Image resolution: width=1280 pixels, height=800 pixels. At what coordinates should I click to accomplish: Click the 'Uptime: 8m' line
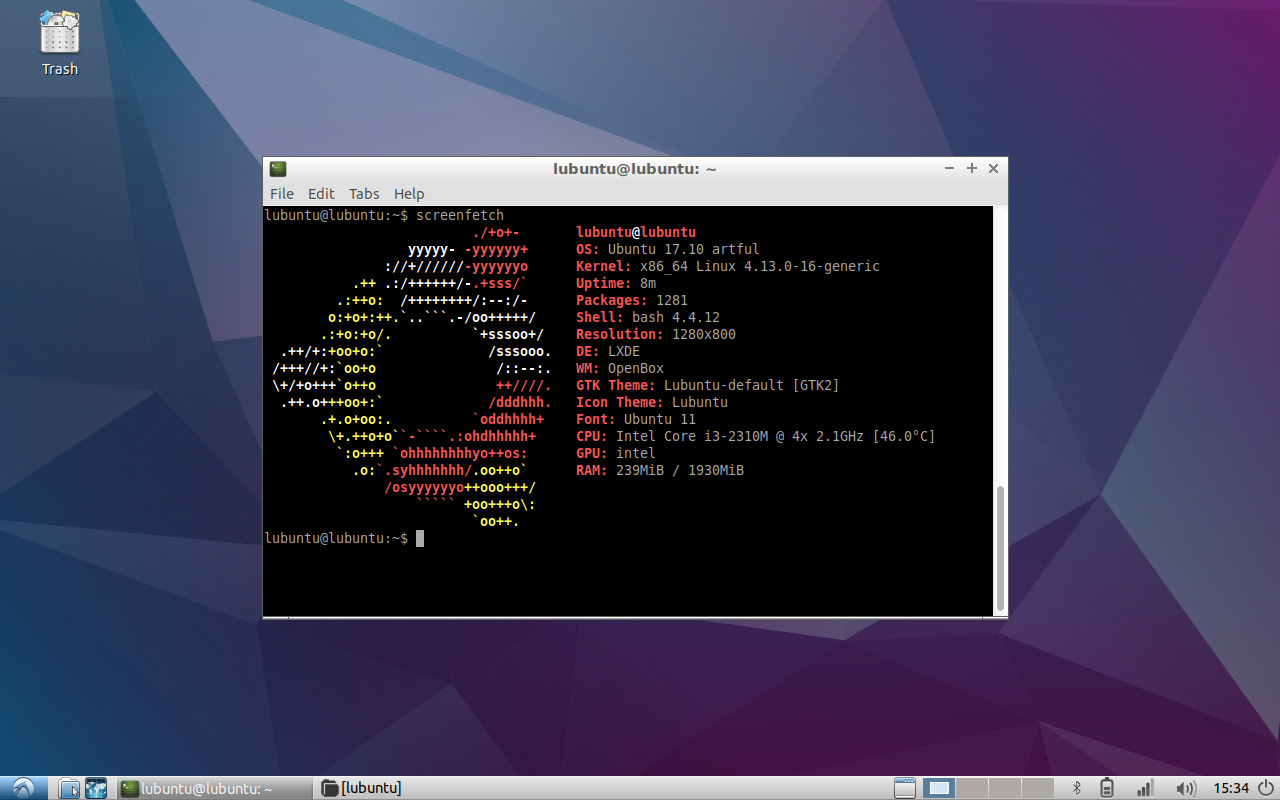tap(616, 284)
